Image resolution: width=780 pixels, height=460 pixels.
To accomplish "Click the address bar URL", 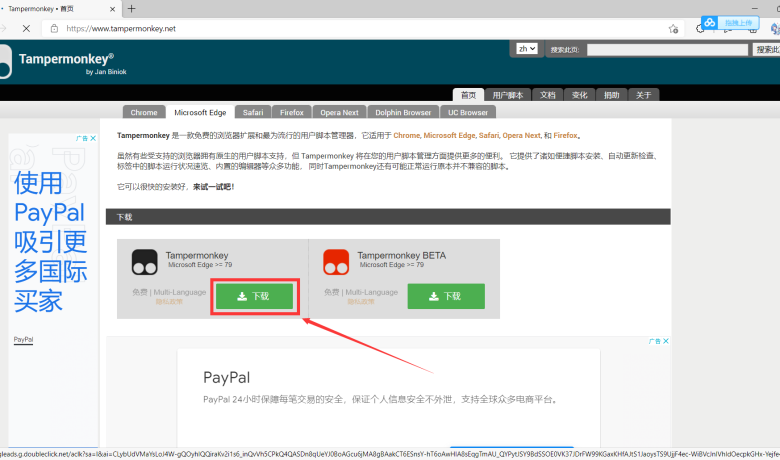I will (121, 28).
